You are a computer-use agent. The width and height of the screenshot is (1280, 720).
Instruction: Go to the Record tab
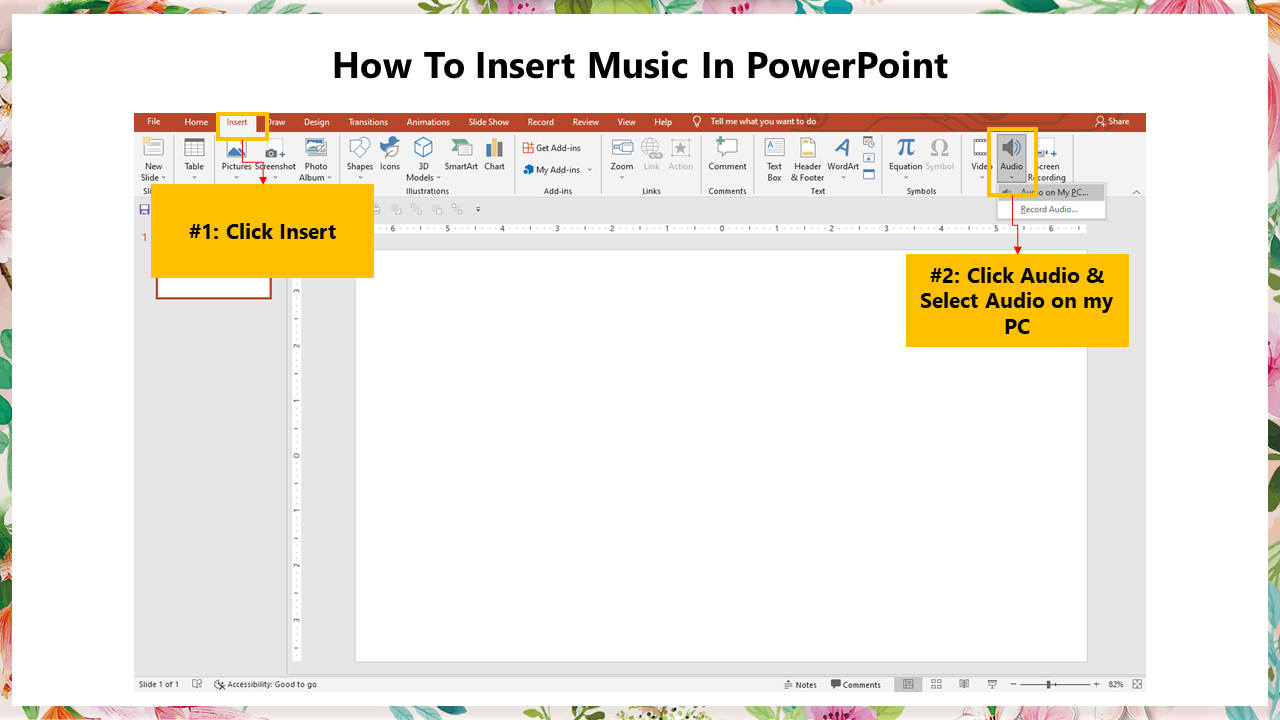tap(541, 122)
